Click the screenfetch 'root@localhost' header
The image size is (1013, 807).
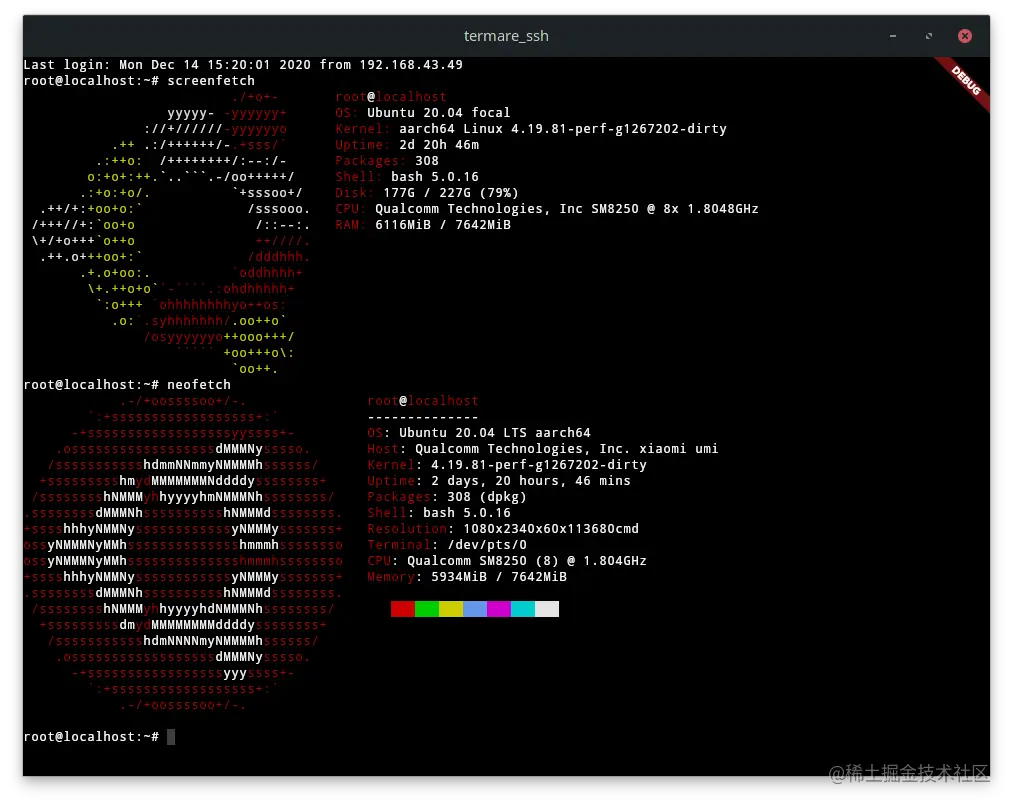pyautogui.click(x=391, y=96)
